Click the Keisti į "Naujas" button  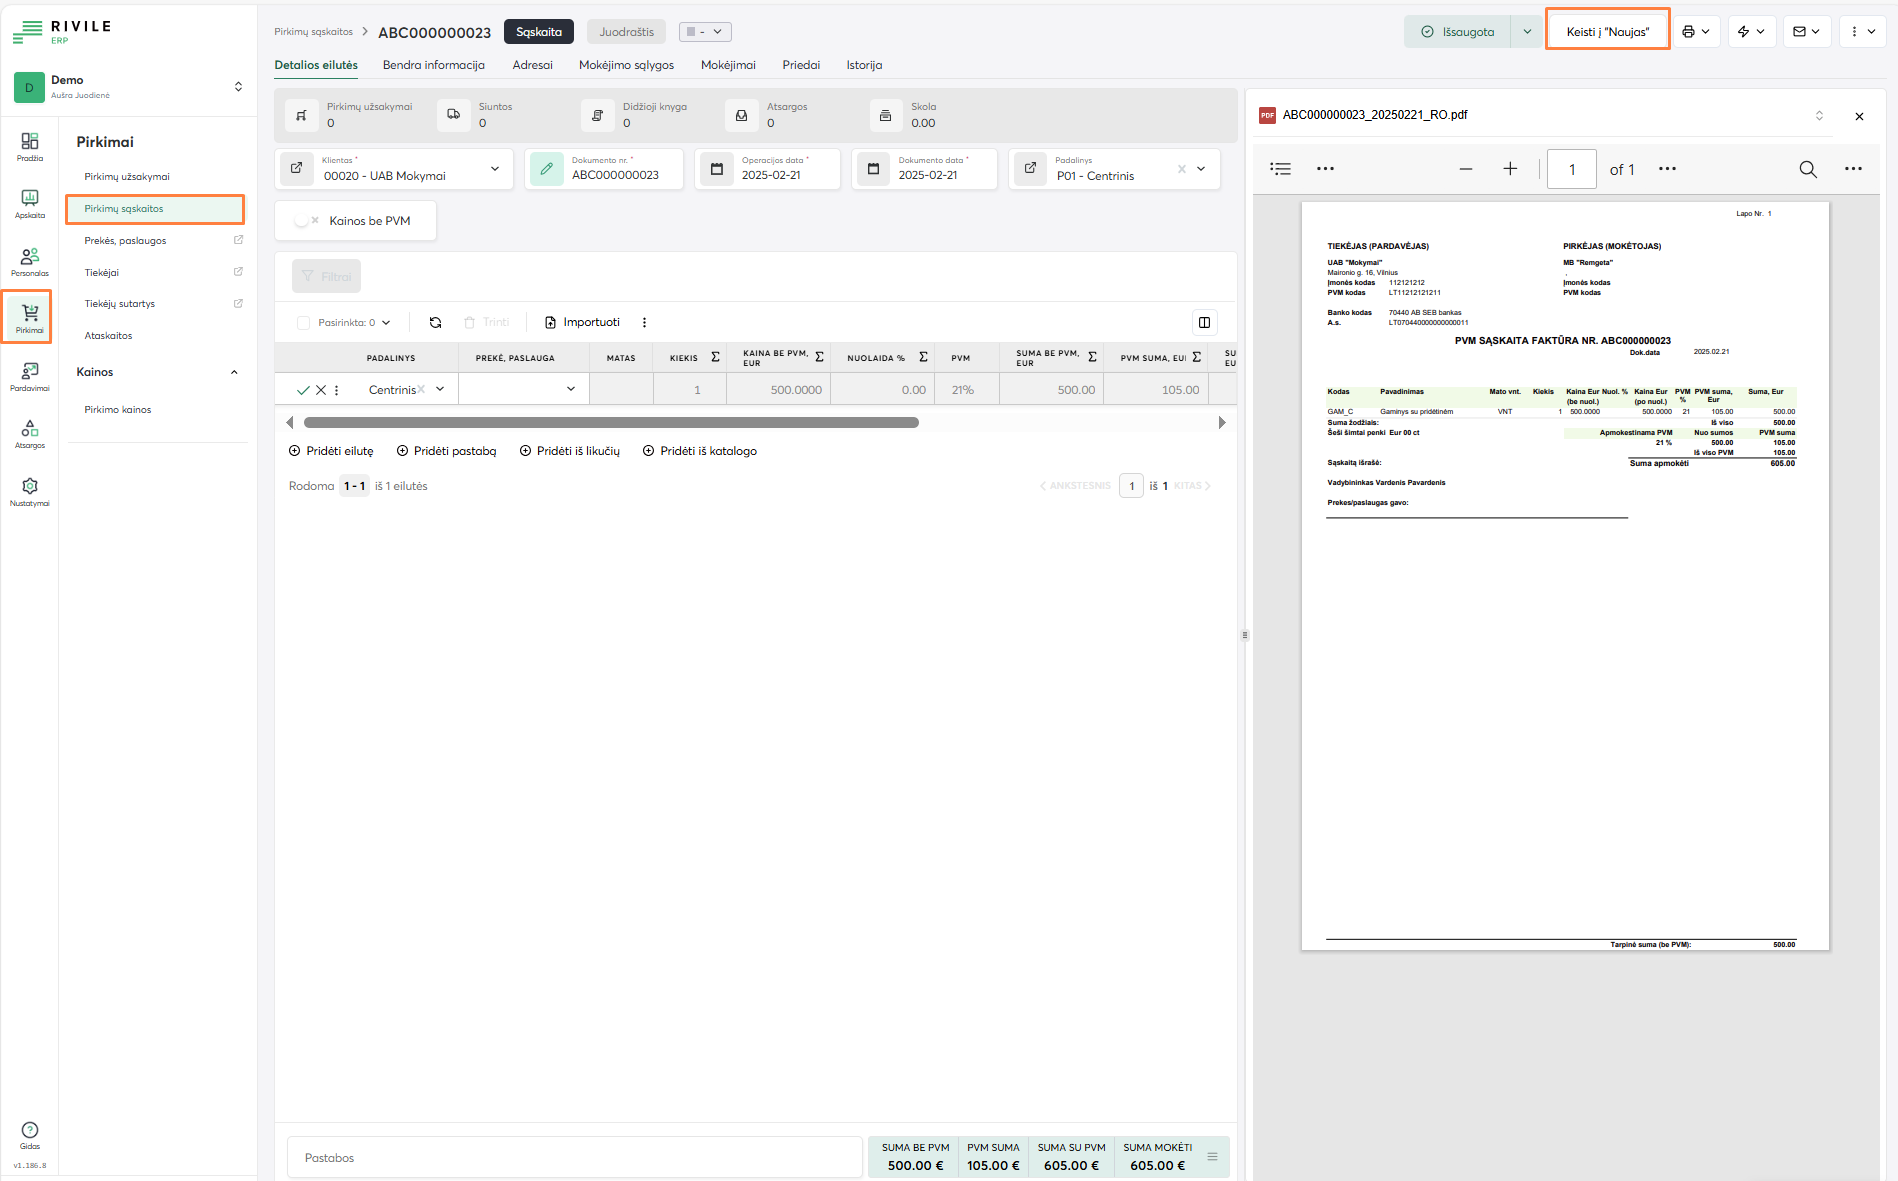1607,32
